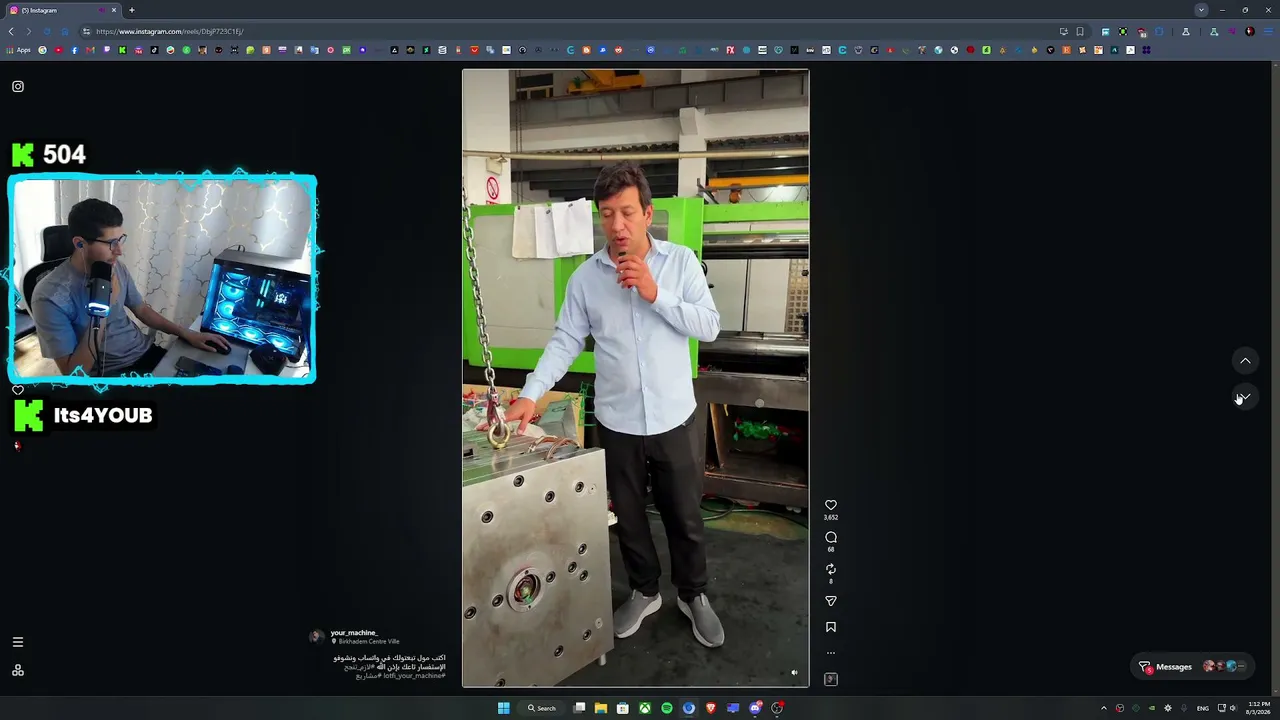1280x720 pixels.
Task: Open Spotify from taskbar
Action: pyautogui.click(x=667, y=708)
